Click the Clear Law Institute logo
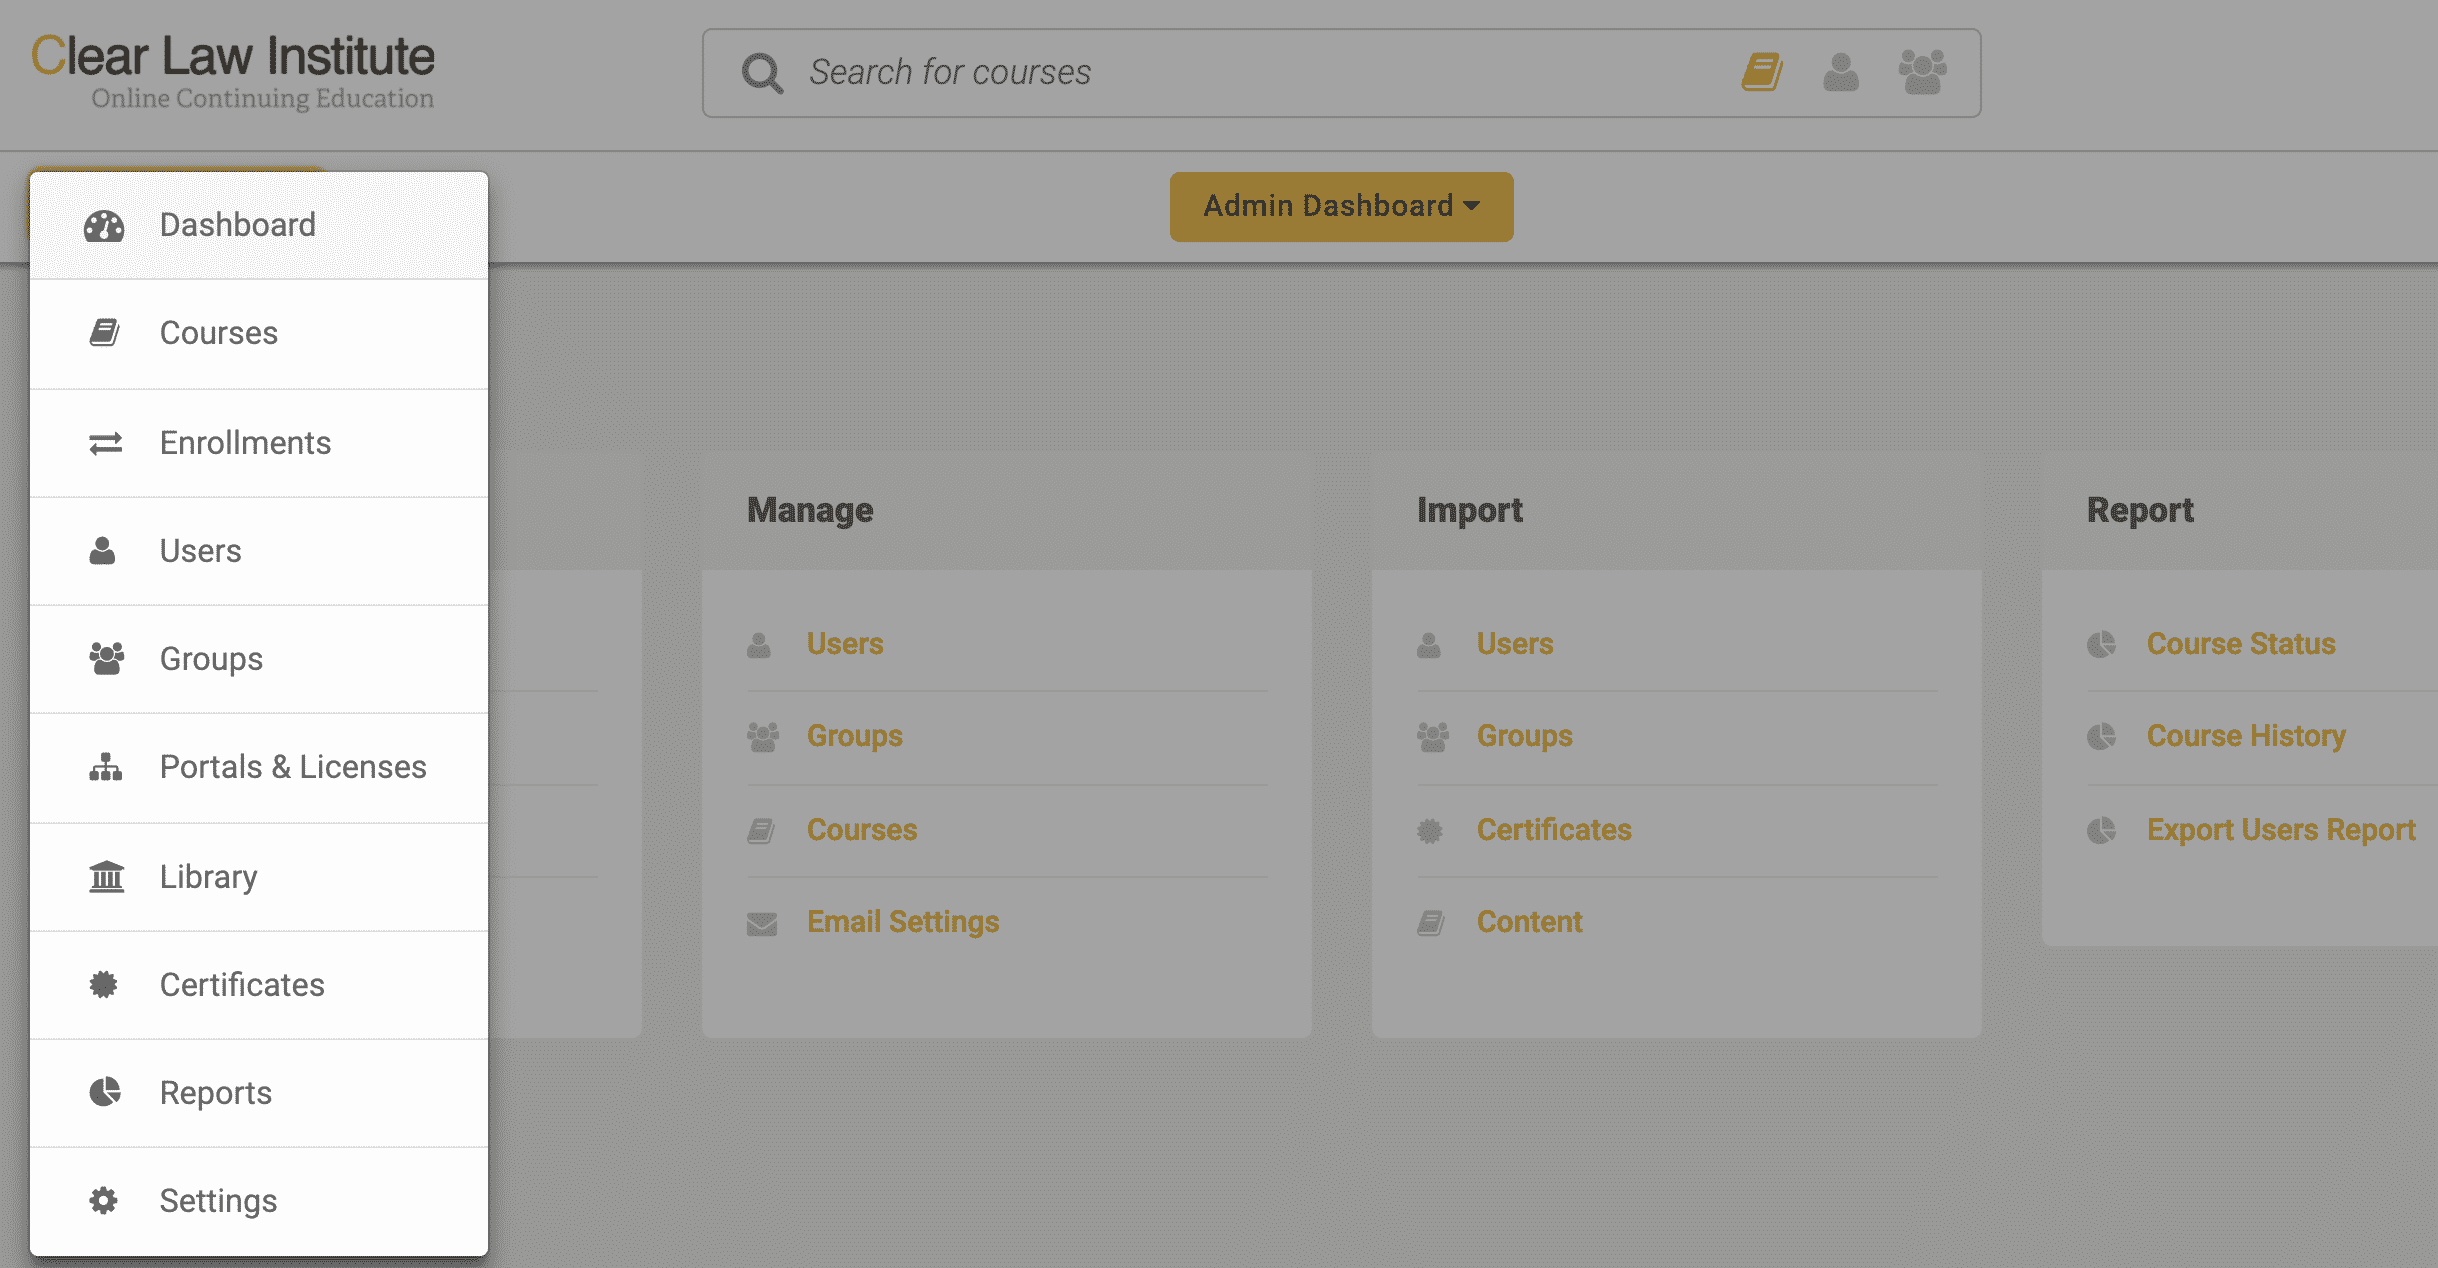This screenshot has height=1268, width=2438. (x=233, y=71)
